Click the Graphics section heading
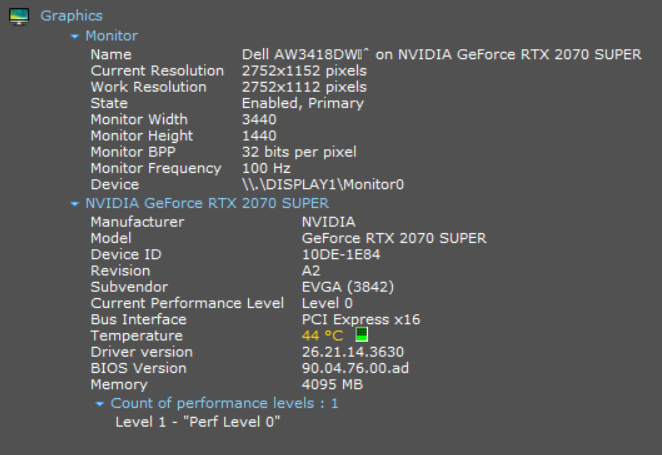The width and height of the screenshot is (662, 455). tap(71, 16)
